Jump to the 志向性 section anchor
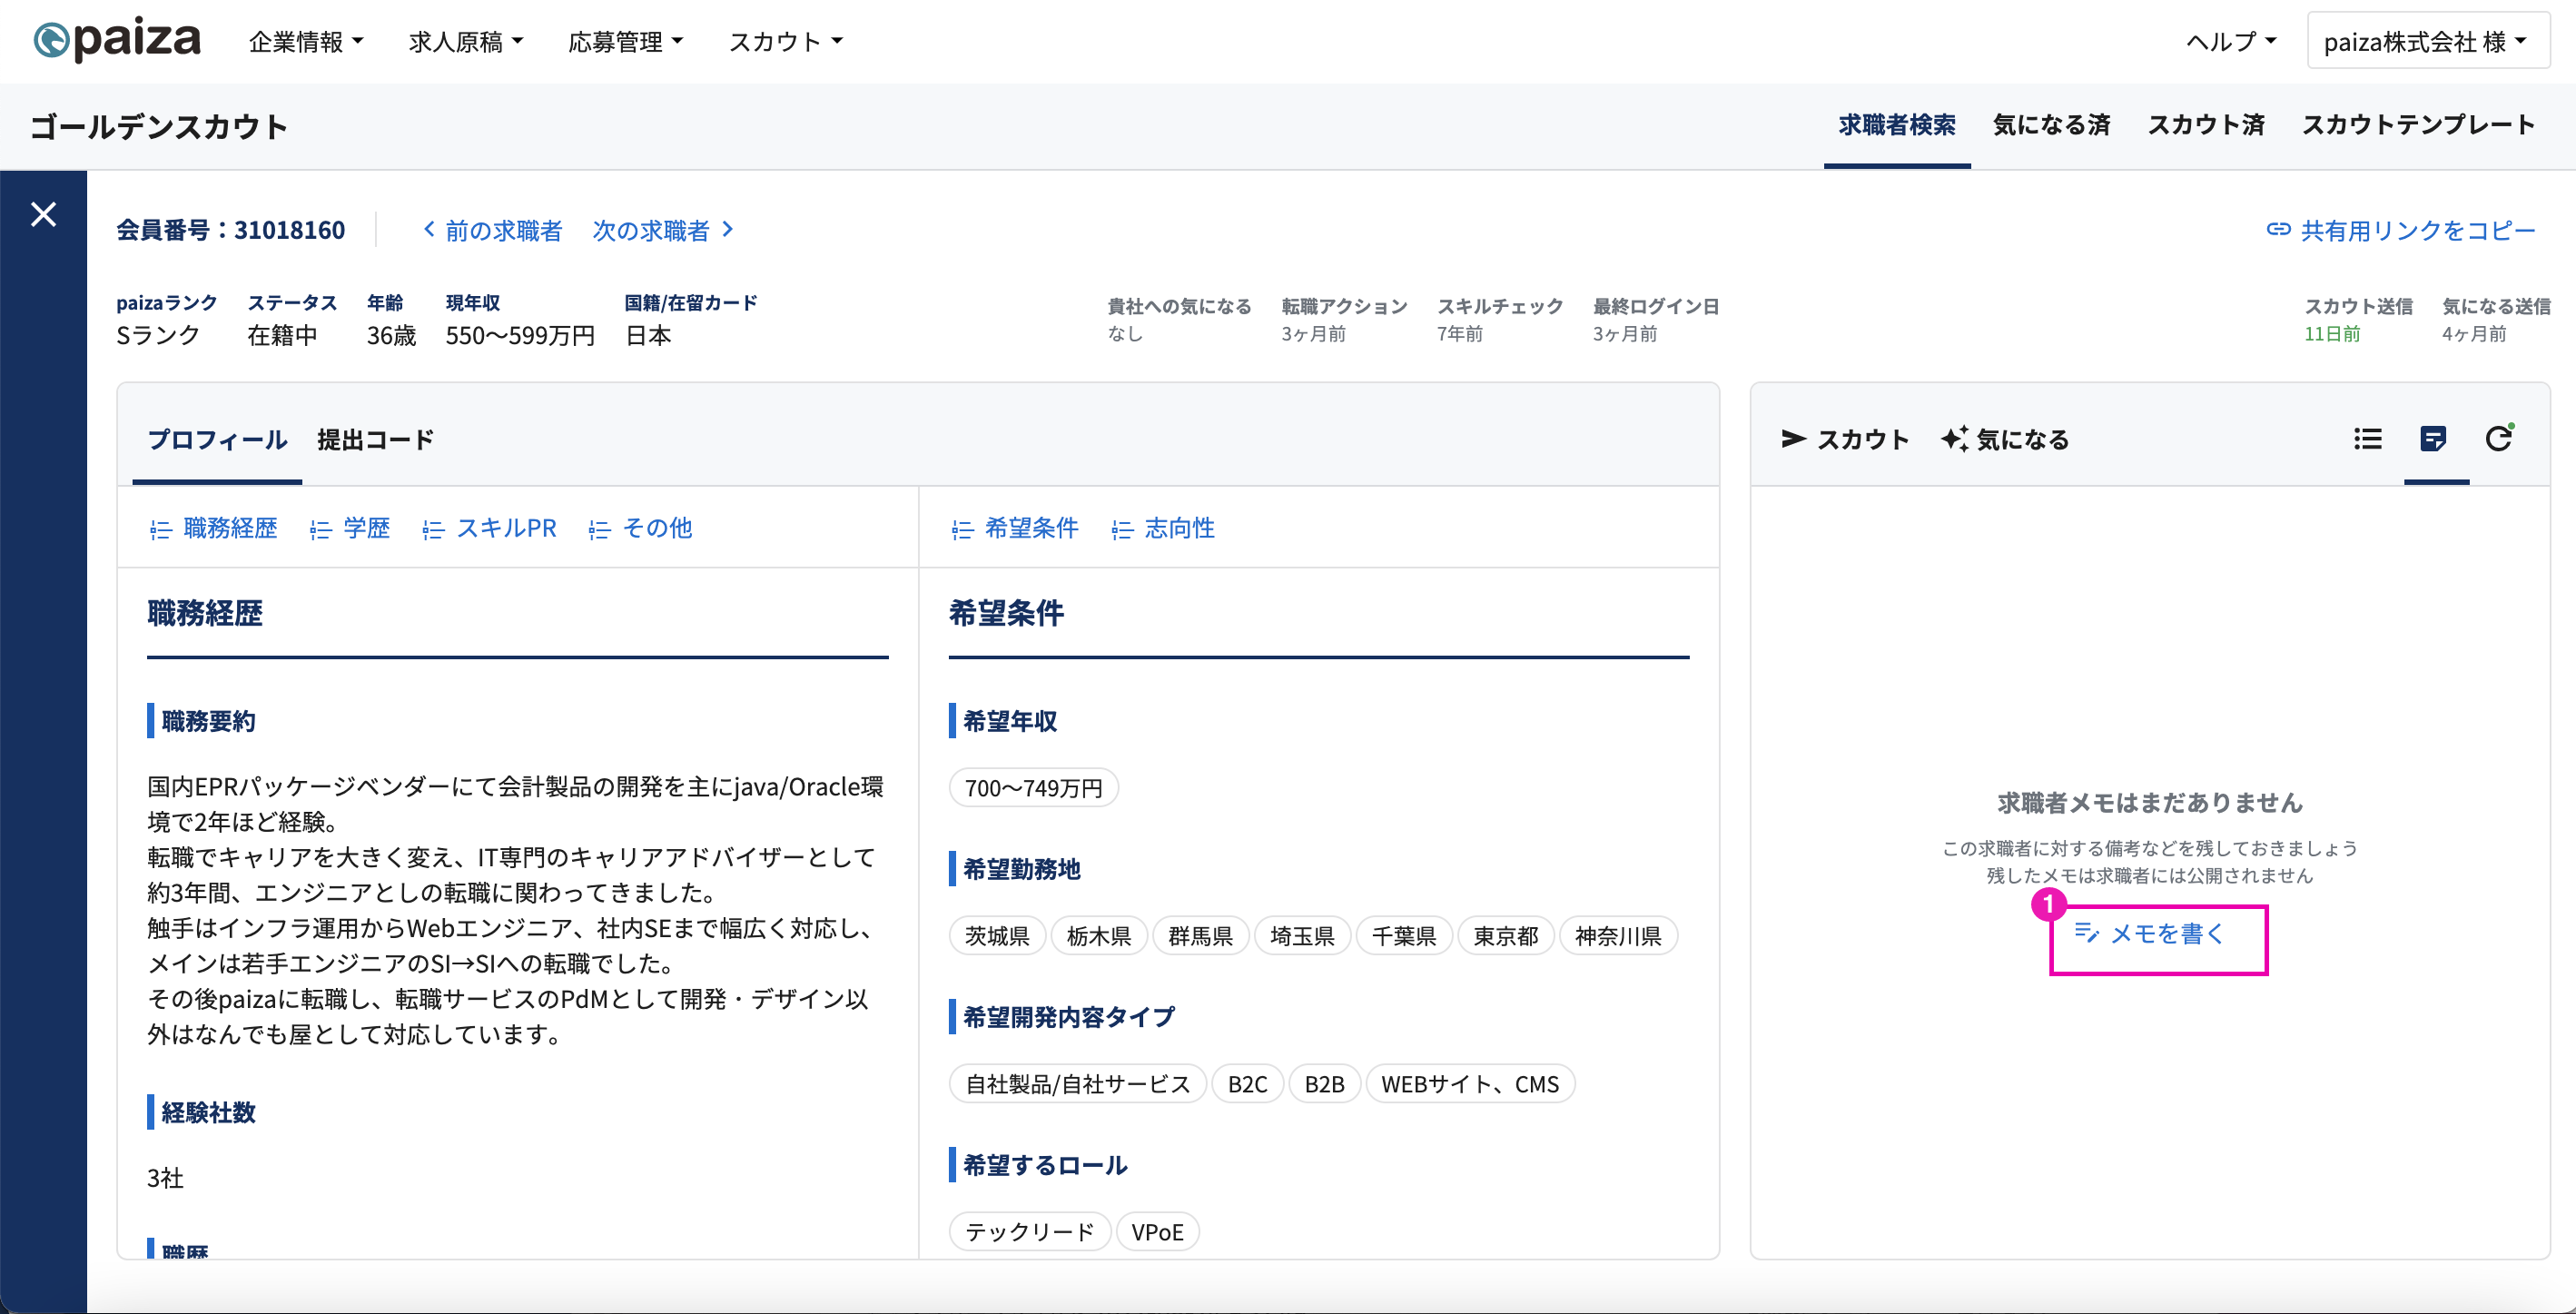 tap(1163, 528)
